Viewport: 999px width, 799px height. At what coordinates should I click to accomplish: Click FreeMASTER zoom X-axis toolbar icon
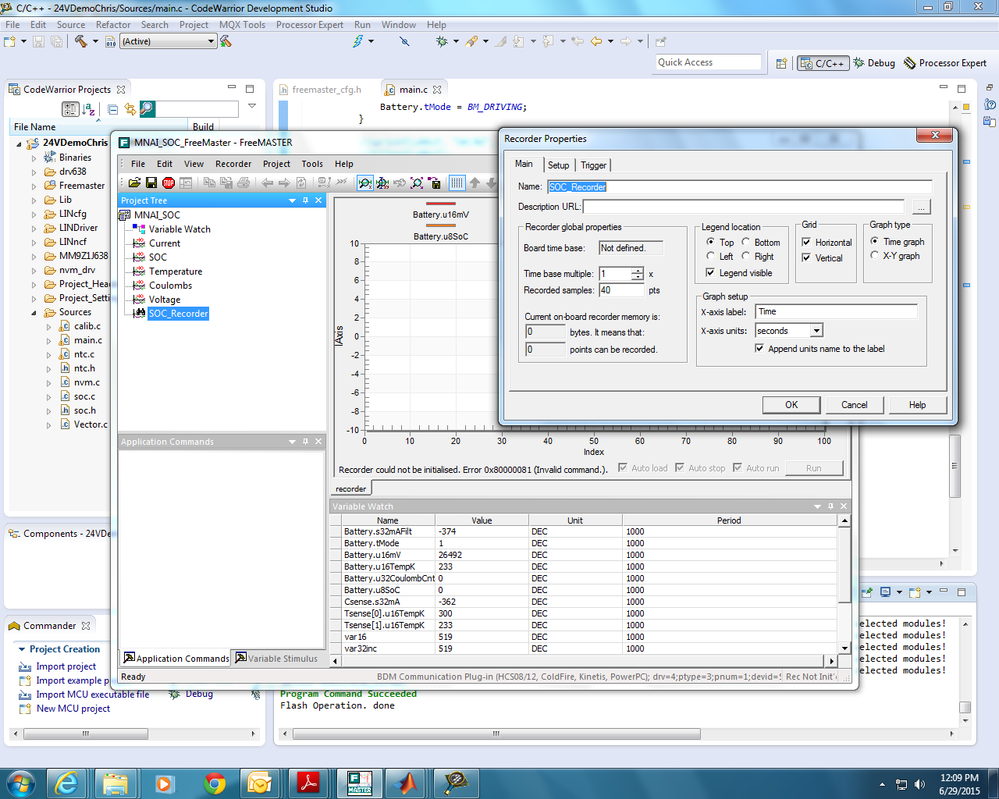pyautogui.click(x=365, y=183)
